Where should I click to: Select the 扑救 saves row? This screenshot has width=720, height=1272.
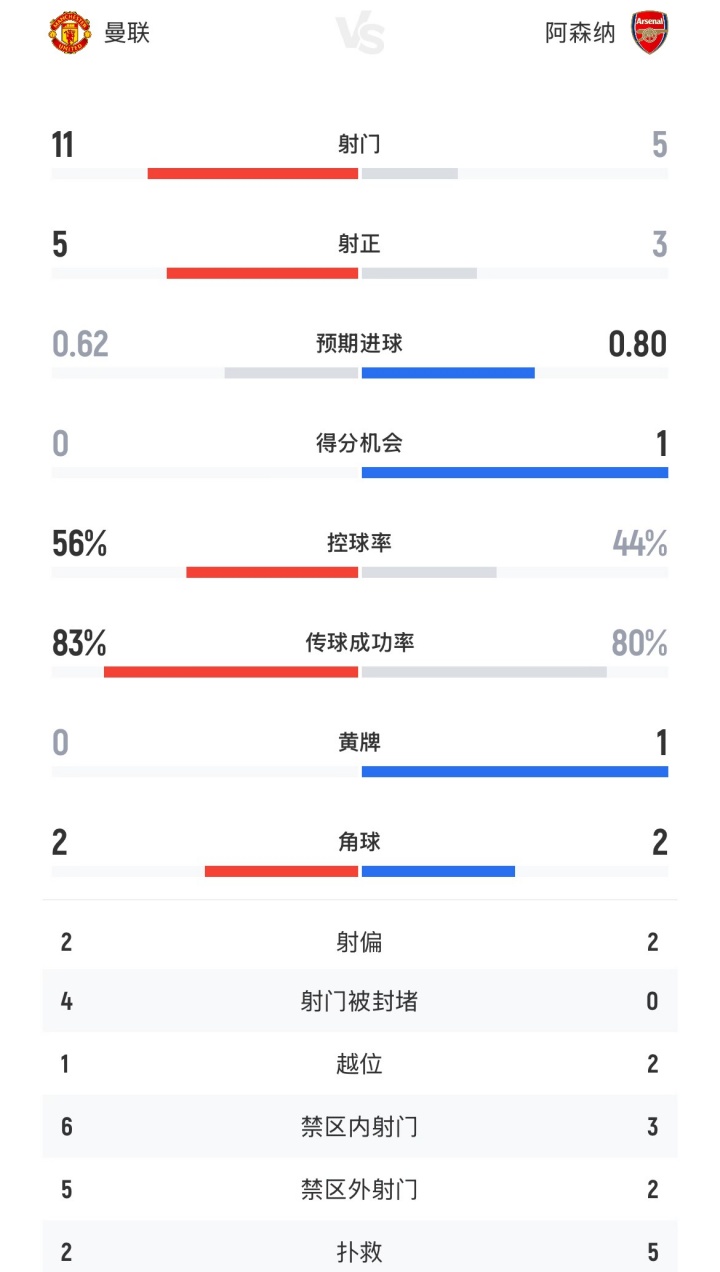360,1250
